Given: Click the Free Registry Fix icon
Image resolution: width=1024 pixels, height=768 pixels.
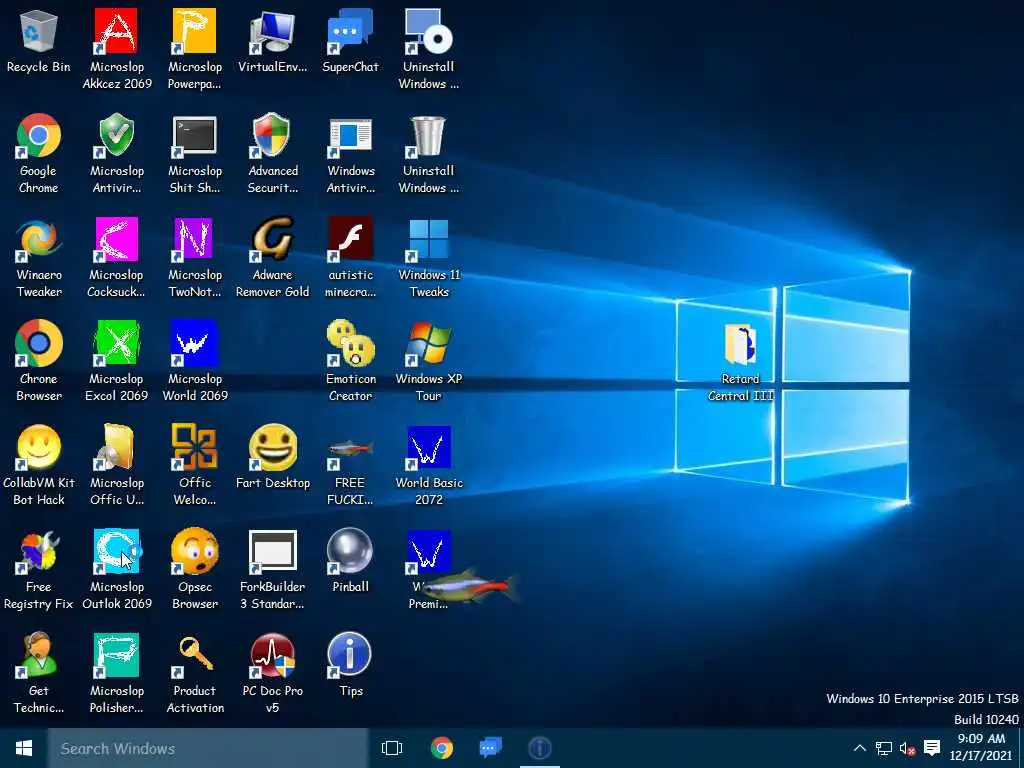Looking at the screenshot, I should [x=39, y=551].
